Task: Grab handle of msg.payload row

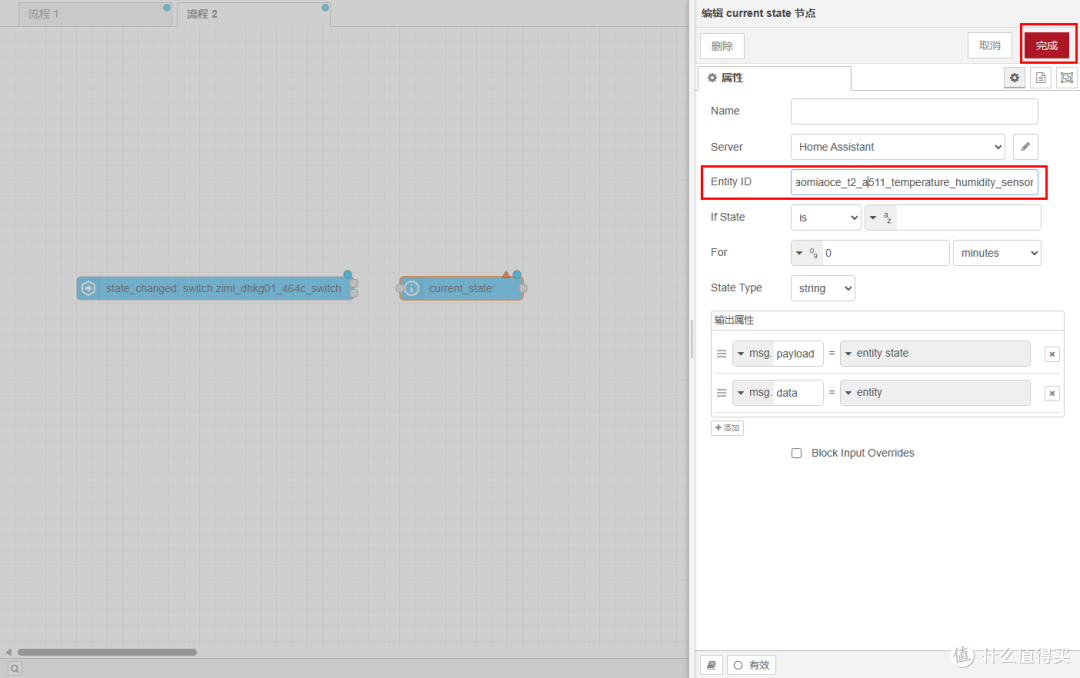Action: (721, 353)
